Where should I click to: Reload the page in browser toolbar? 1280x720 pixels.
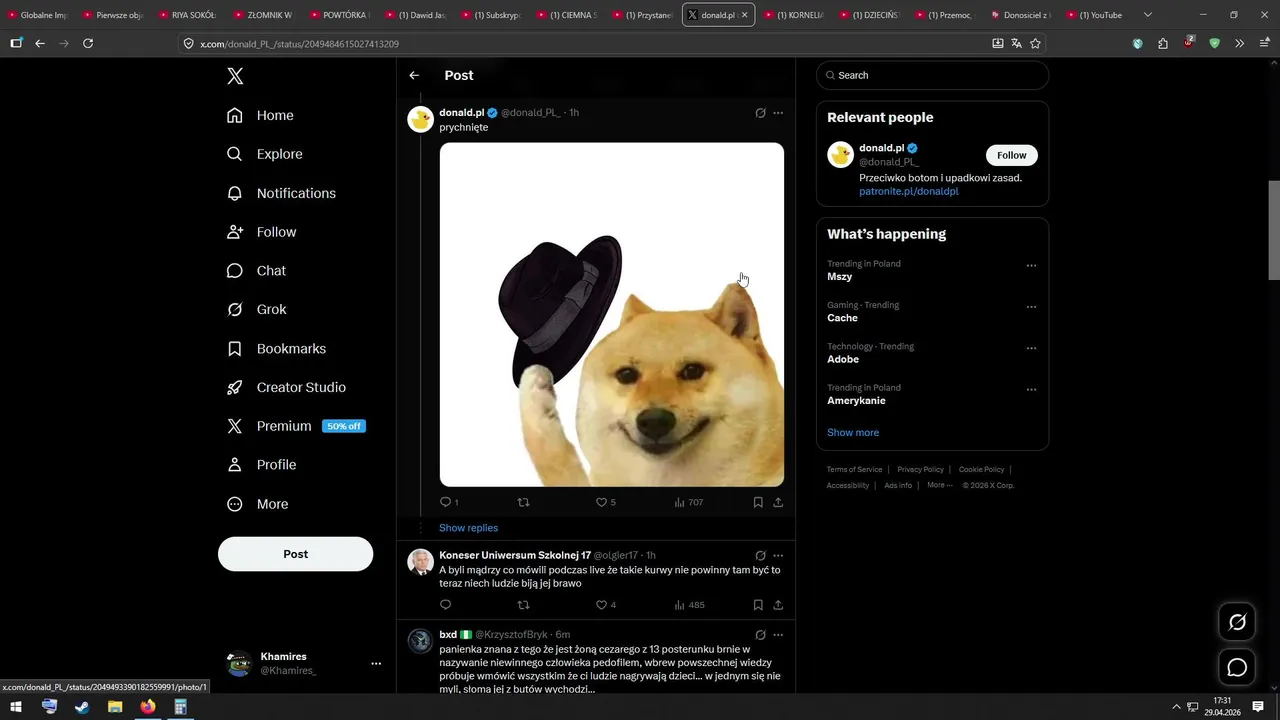click(x=88, y=43)
